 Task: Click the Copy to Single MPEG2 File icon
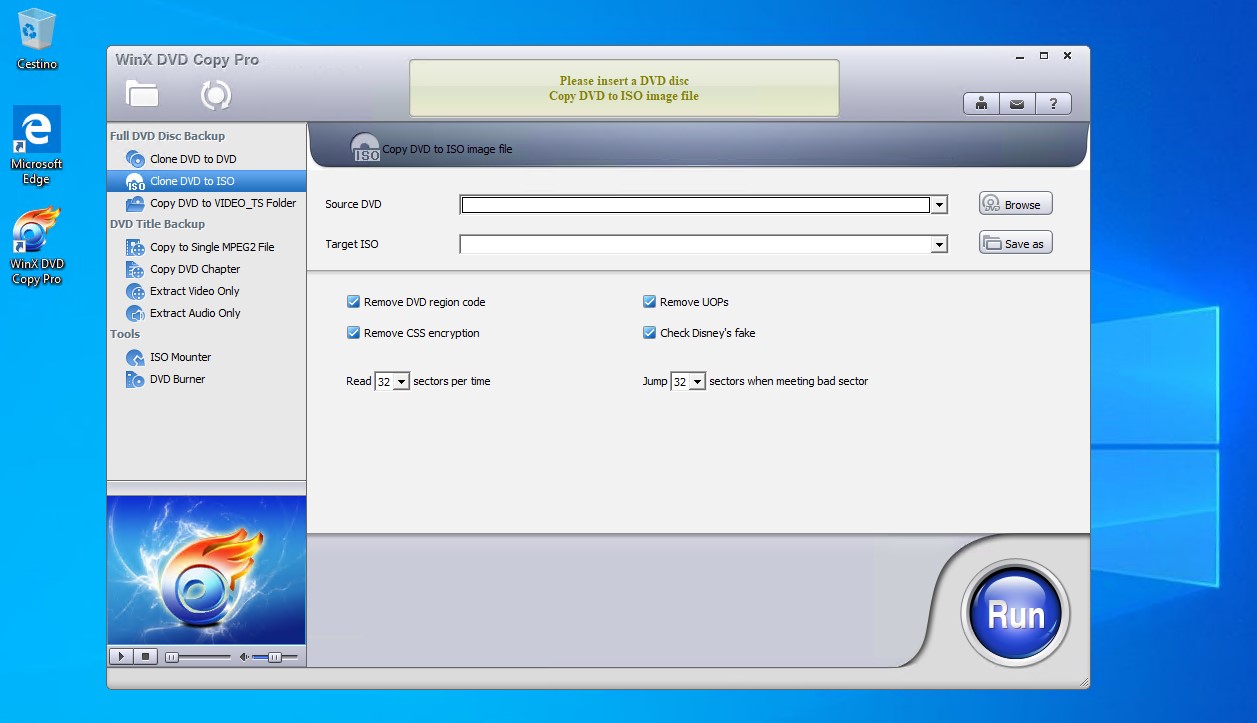pos(135,247)
